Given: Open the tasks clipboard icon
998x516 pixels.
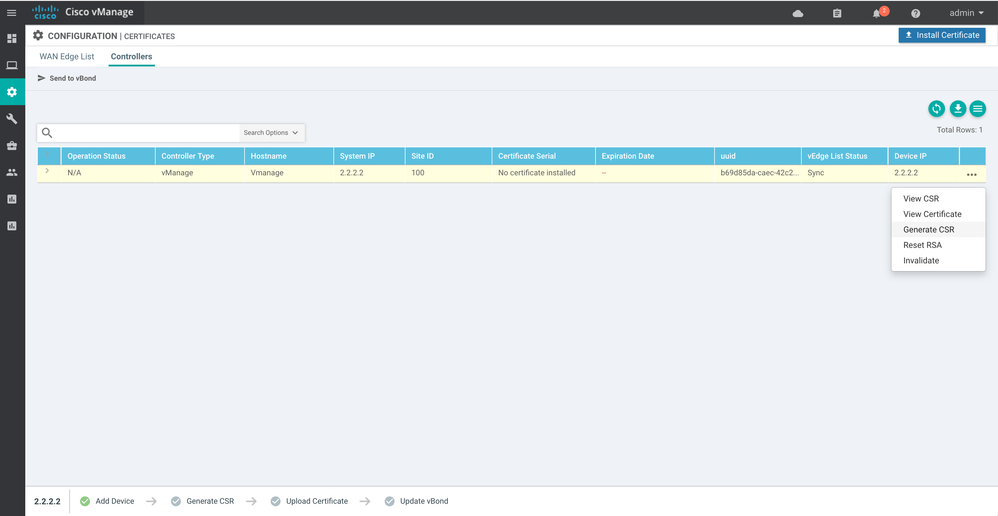Looking at the screenshot, I should (x=837, y=13).
